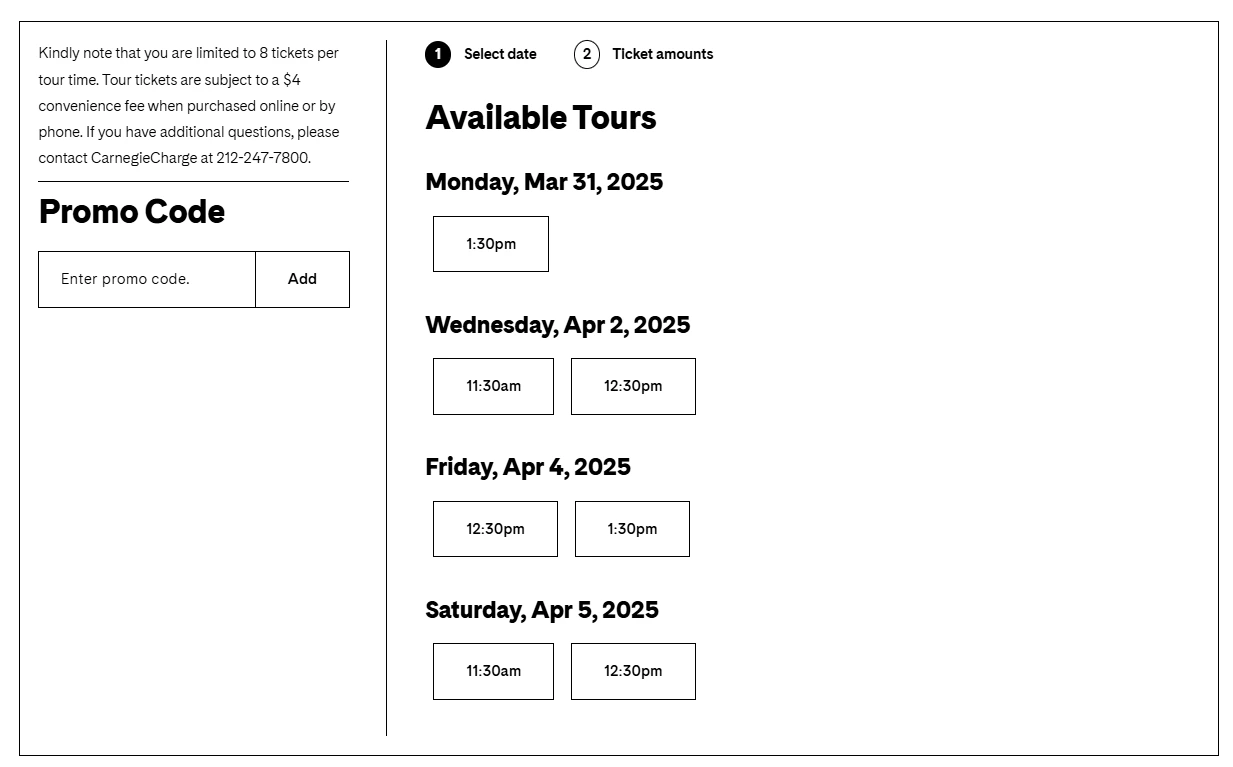Select the 12:30pm tour on Saturday, Apr 5

[633, 671]
